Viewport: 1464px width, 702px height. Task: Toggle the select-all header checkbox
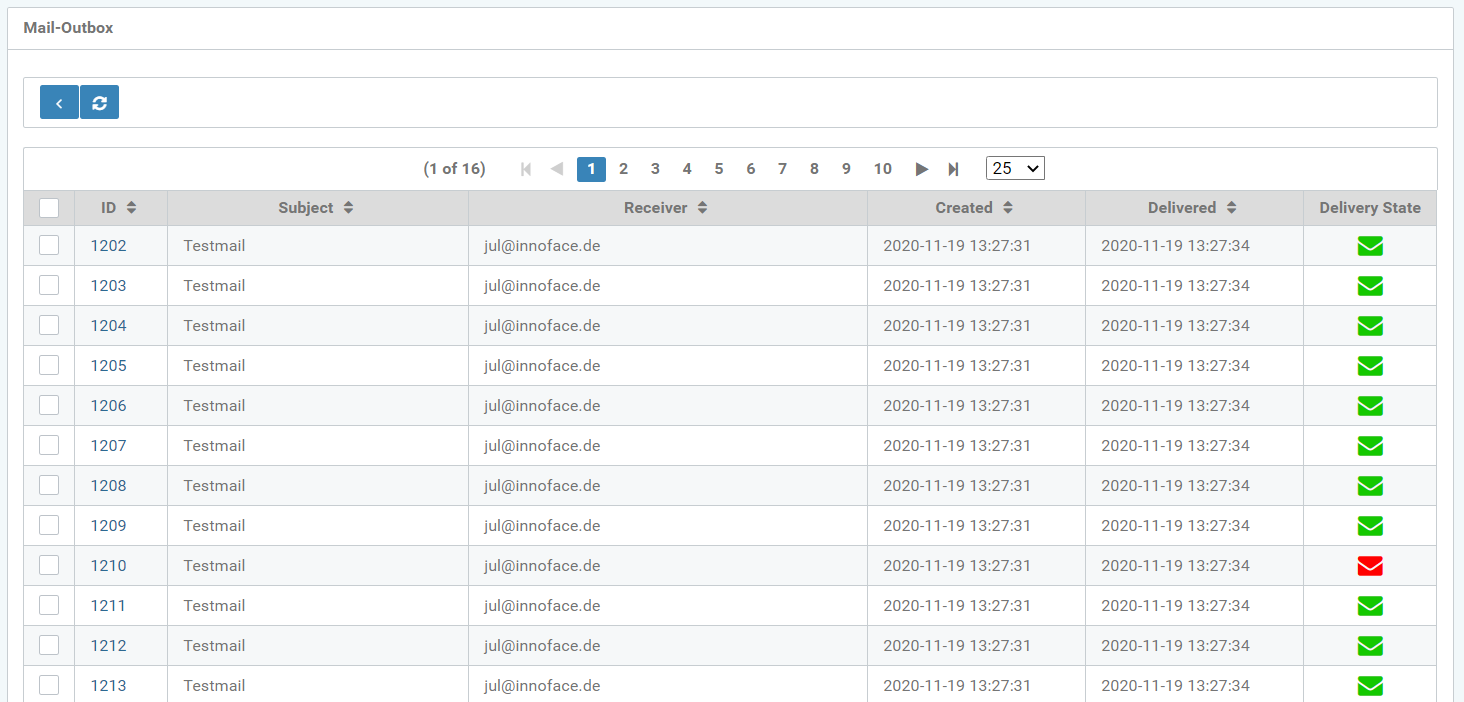(49, 208)
